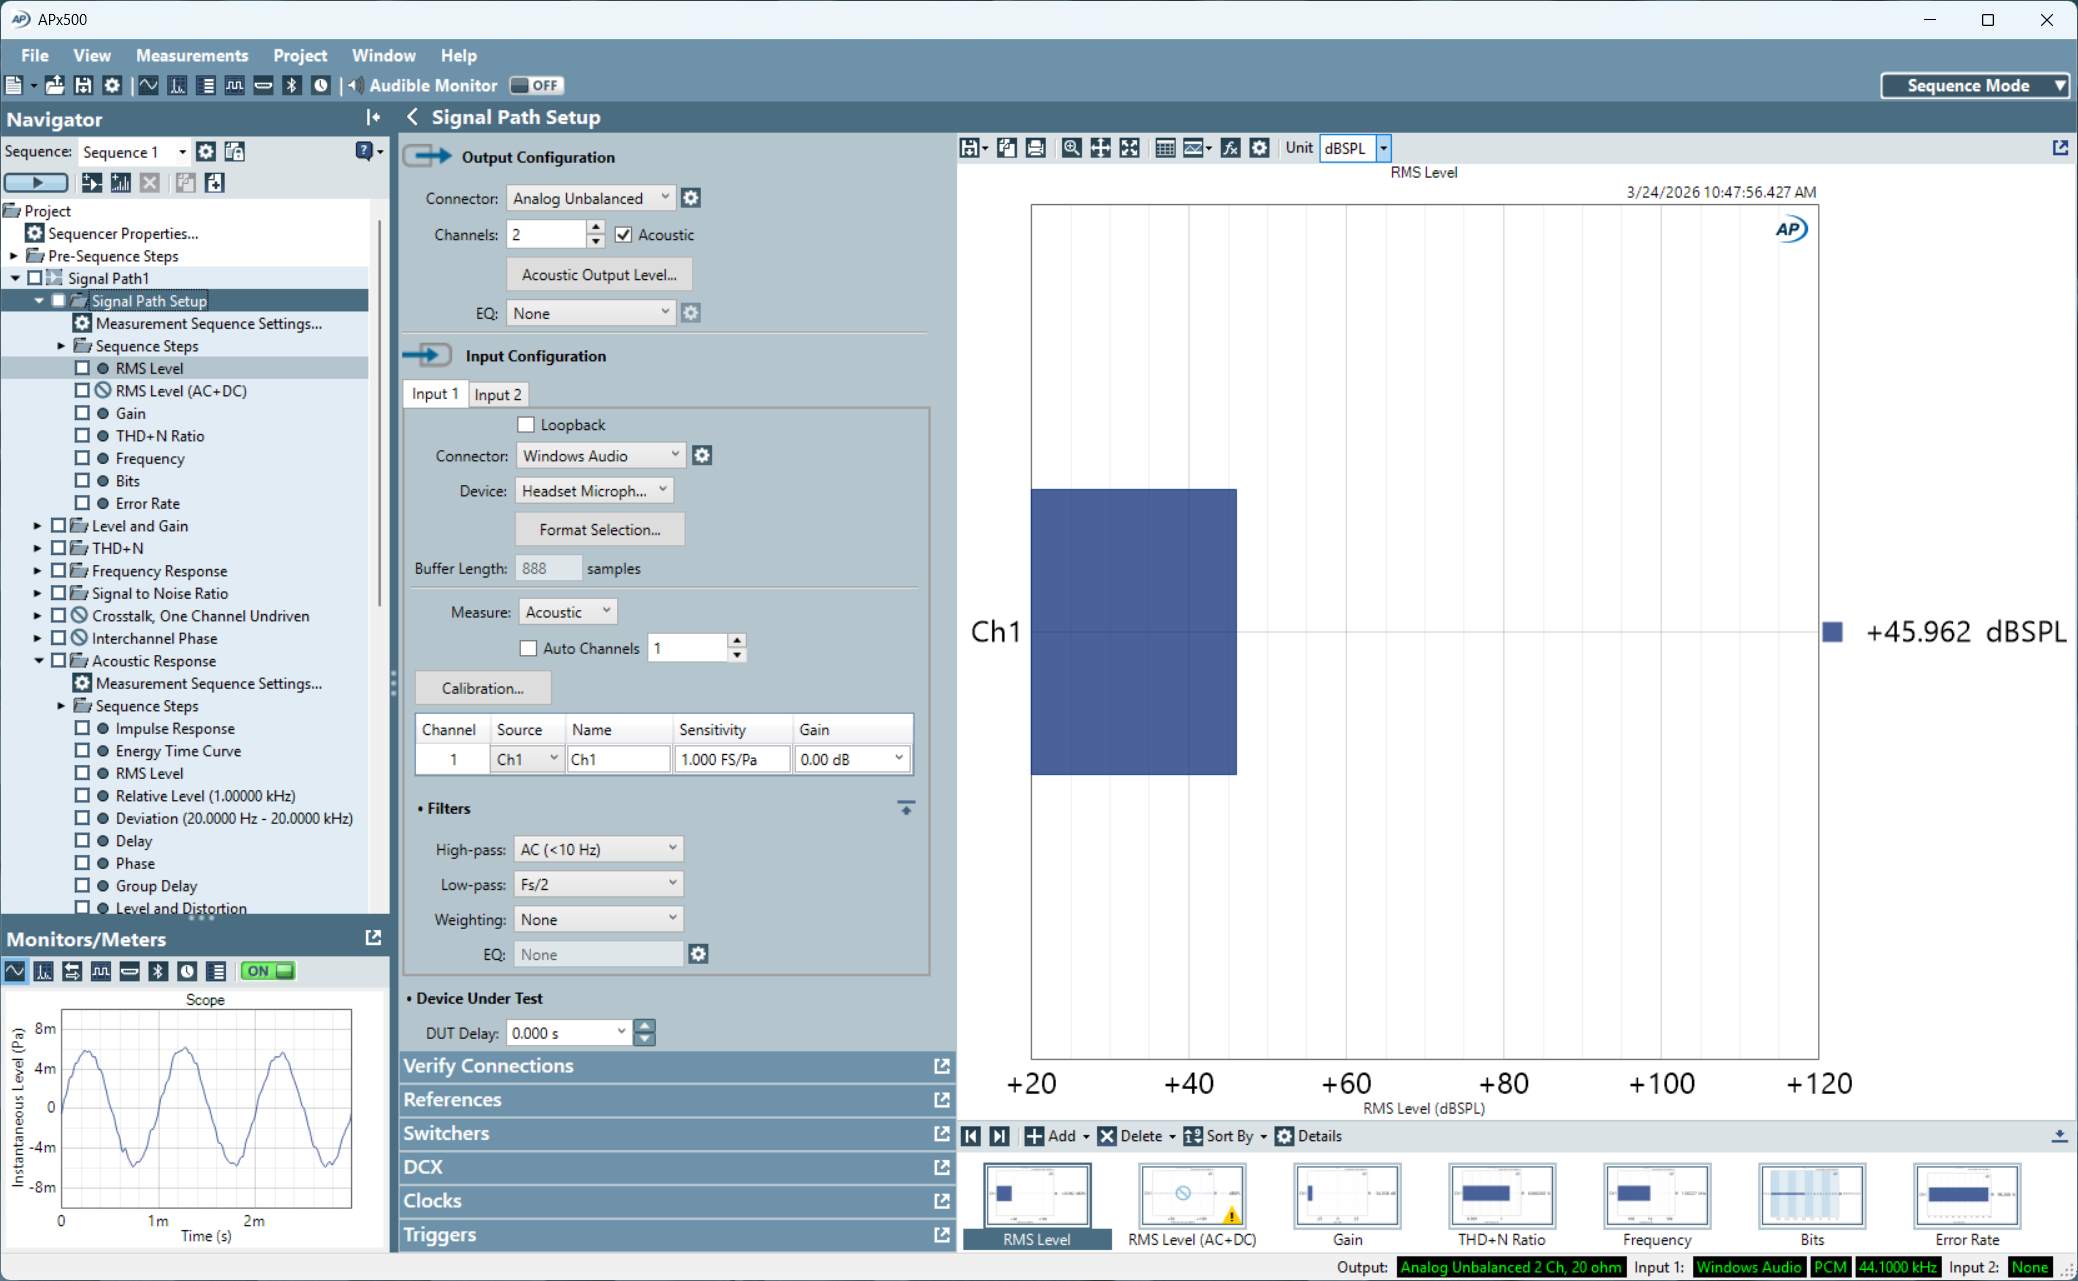Viewport: 2078px width, 1281px height.
Task: Toggle the Monitors/Meters ON switch
Action: click(267, 971)
